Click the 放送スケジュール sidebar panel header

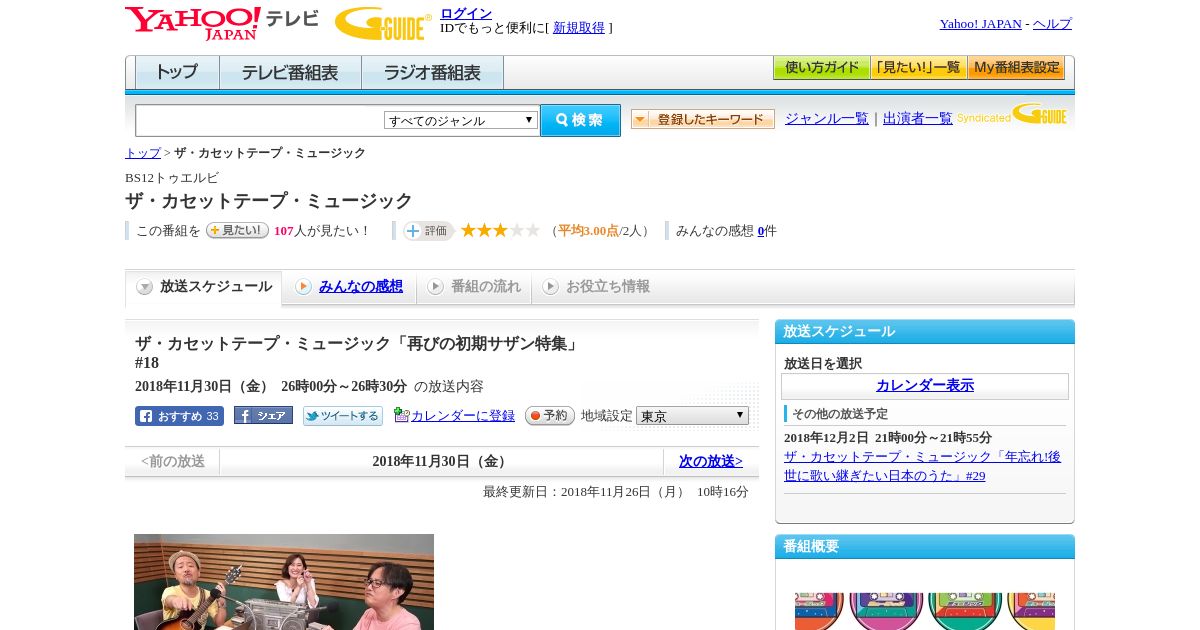pos(925,332)
